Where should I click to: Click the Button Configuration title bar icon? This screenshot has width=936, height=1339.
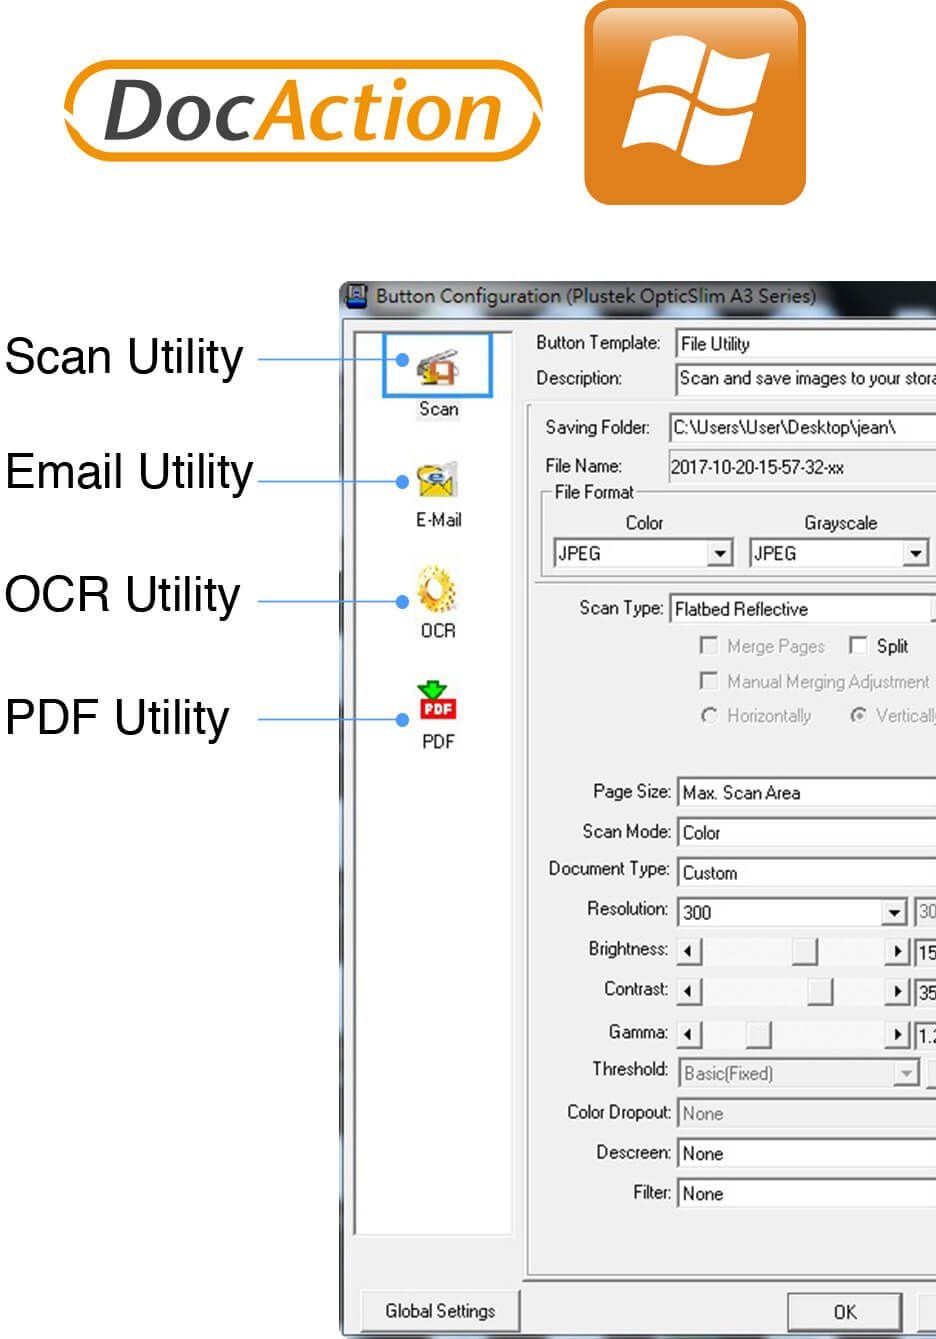[x=356, y=296]
